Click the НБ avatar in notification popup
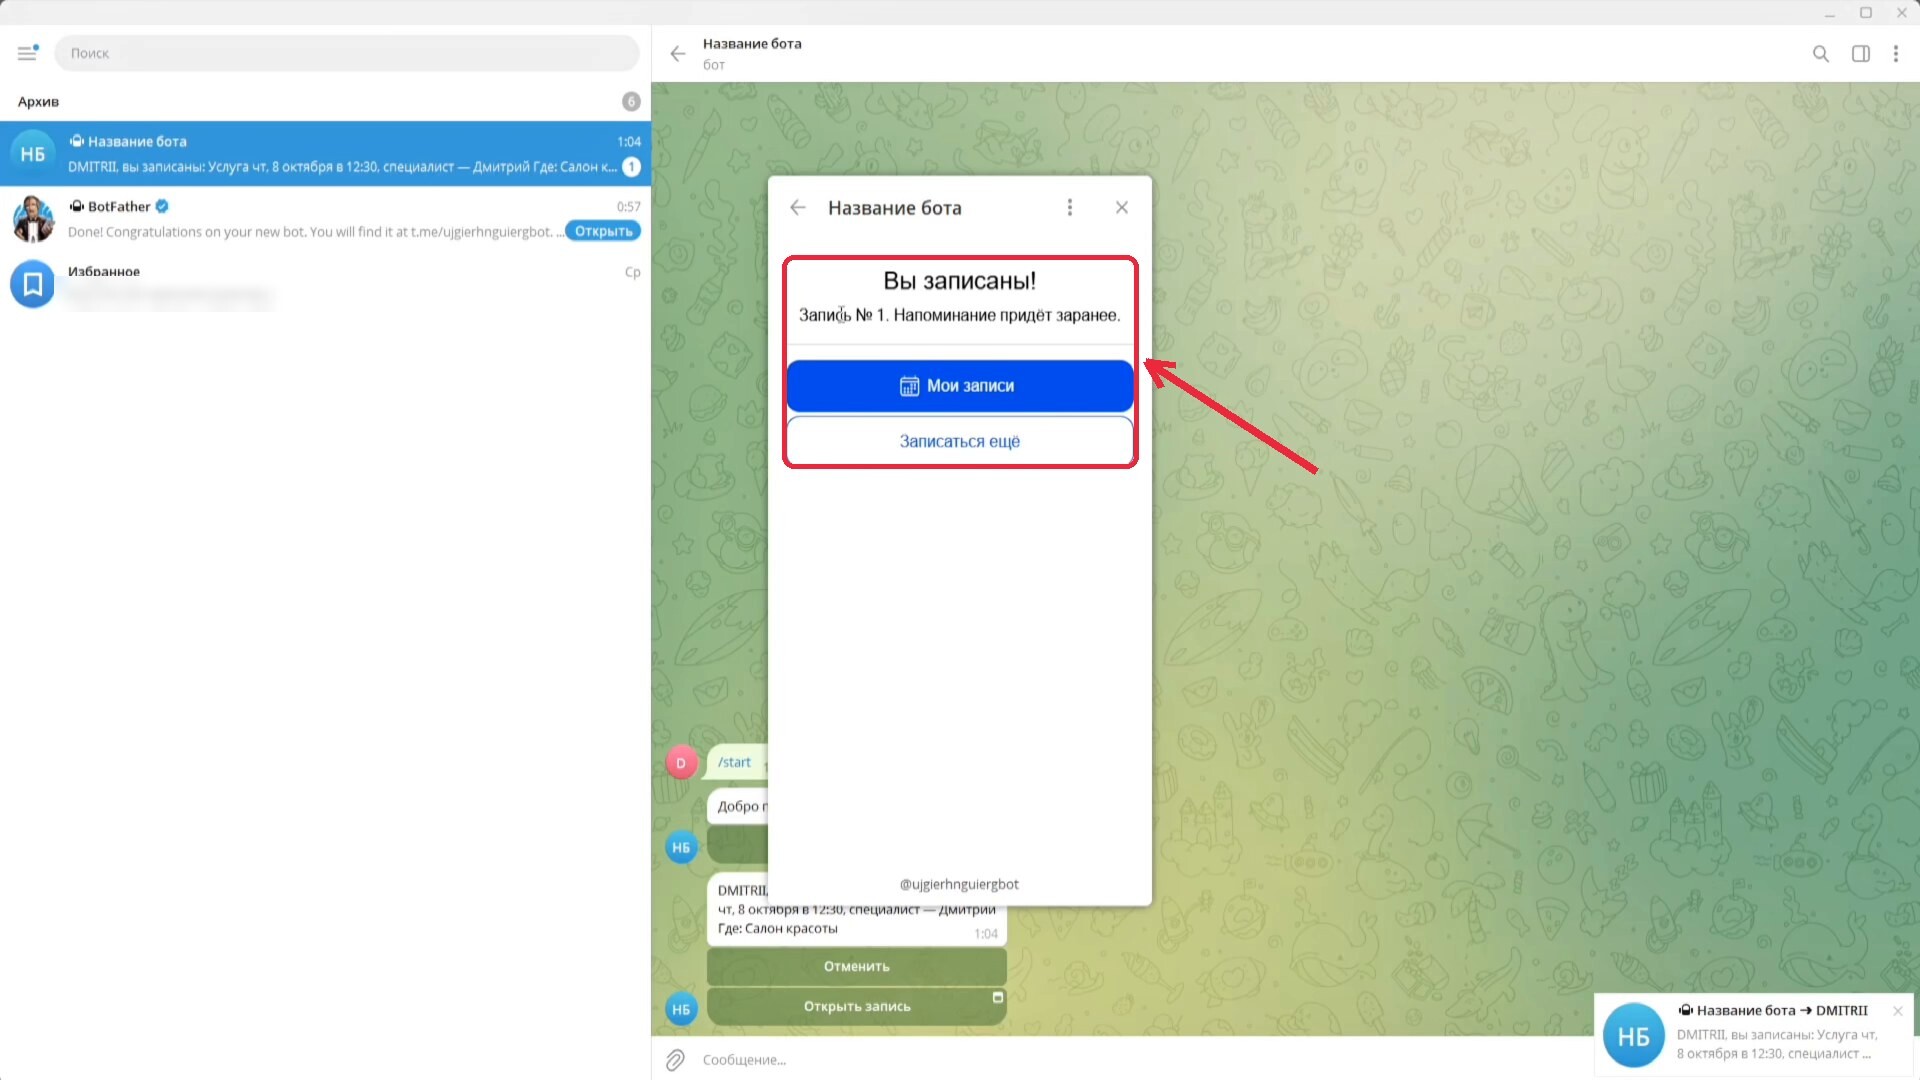This screenshot has height=1080, width=1920. (x=1634, y=1036)
